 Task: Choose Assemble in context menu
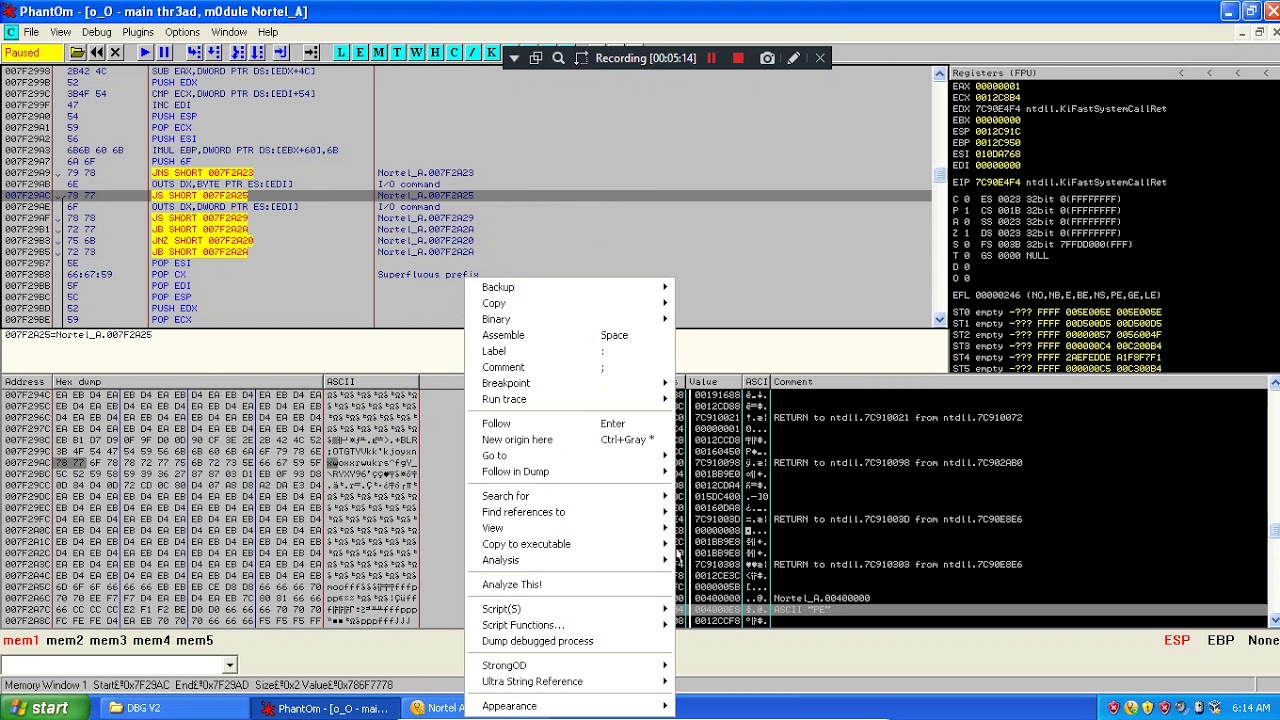pos(570,335)
